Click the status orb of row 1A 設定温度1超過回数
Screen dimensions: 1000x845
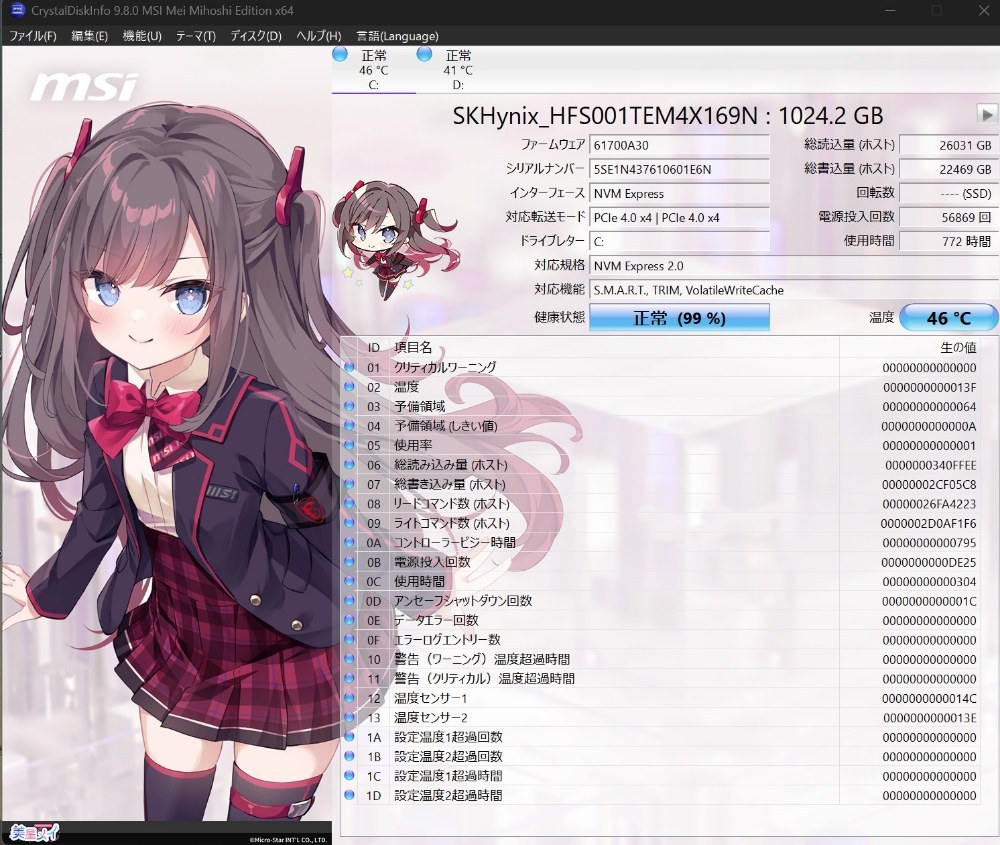[349, 737]
